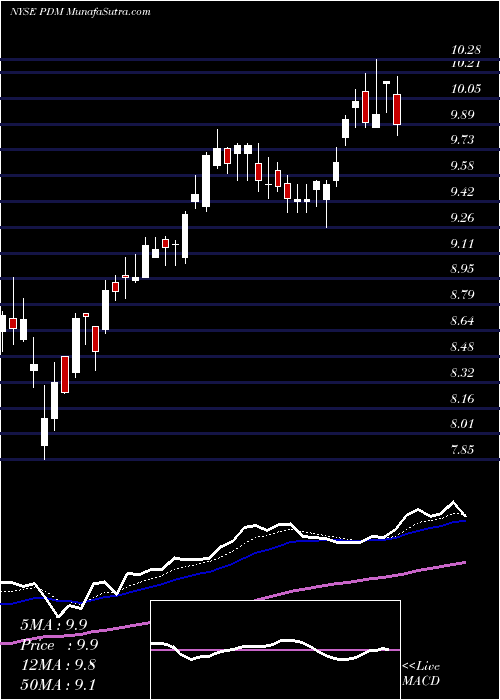The width and height of the screenshot is (500, 700).
Task: Click the 50MA : 9.1 legend entry
Action: [57, 685]
